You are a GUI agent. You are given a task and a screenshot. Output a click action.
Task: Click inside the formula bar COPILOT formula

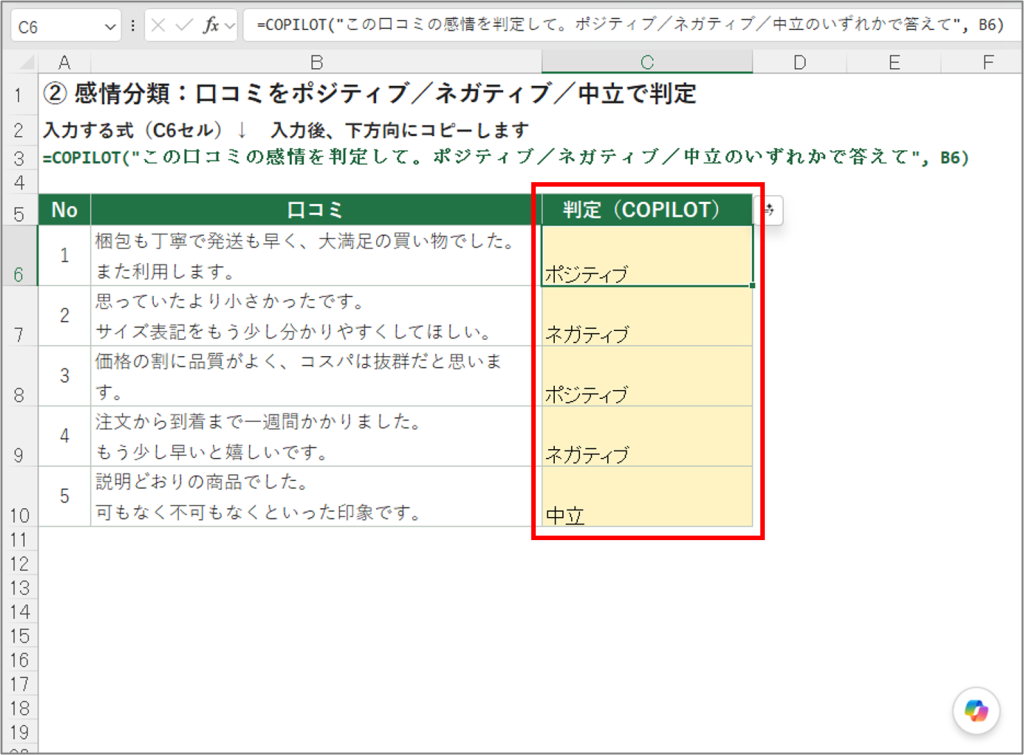tap(630, 25)
